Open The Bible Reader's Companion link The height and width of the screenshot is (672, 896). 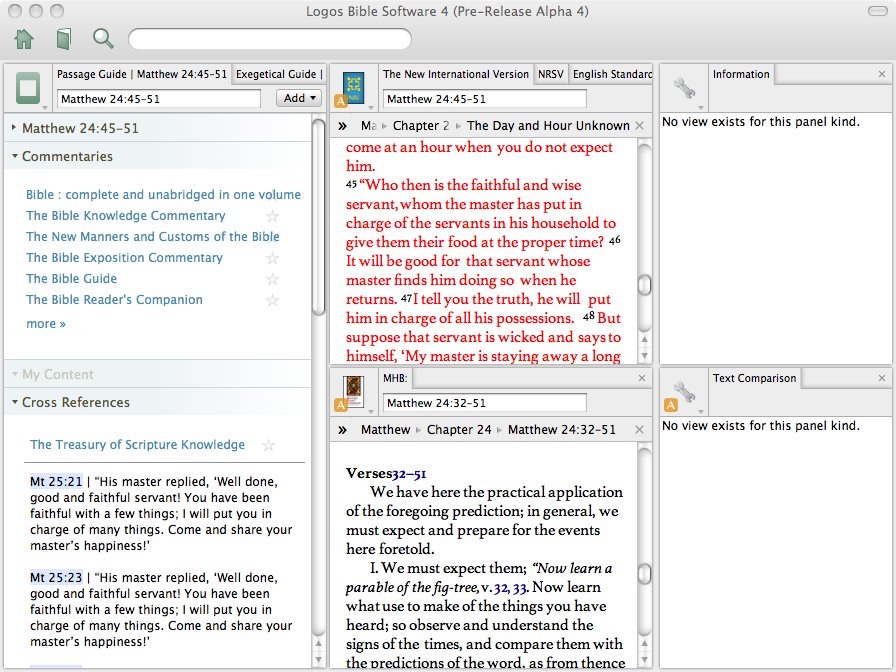[x=114, y=300]
